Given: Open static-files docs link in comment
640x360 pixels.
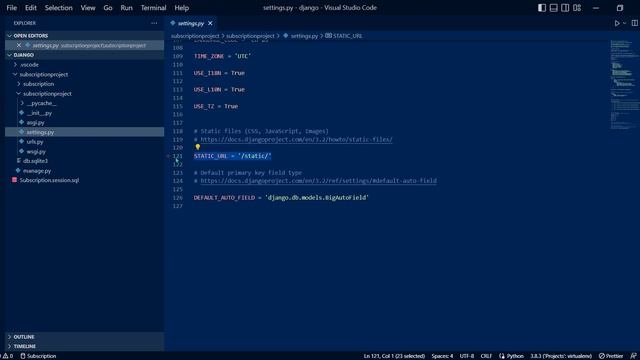Looking at the screenshot, I should (x=296, y=140).
